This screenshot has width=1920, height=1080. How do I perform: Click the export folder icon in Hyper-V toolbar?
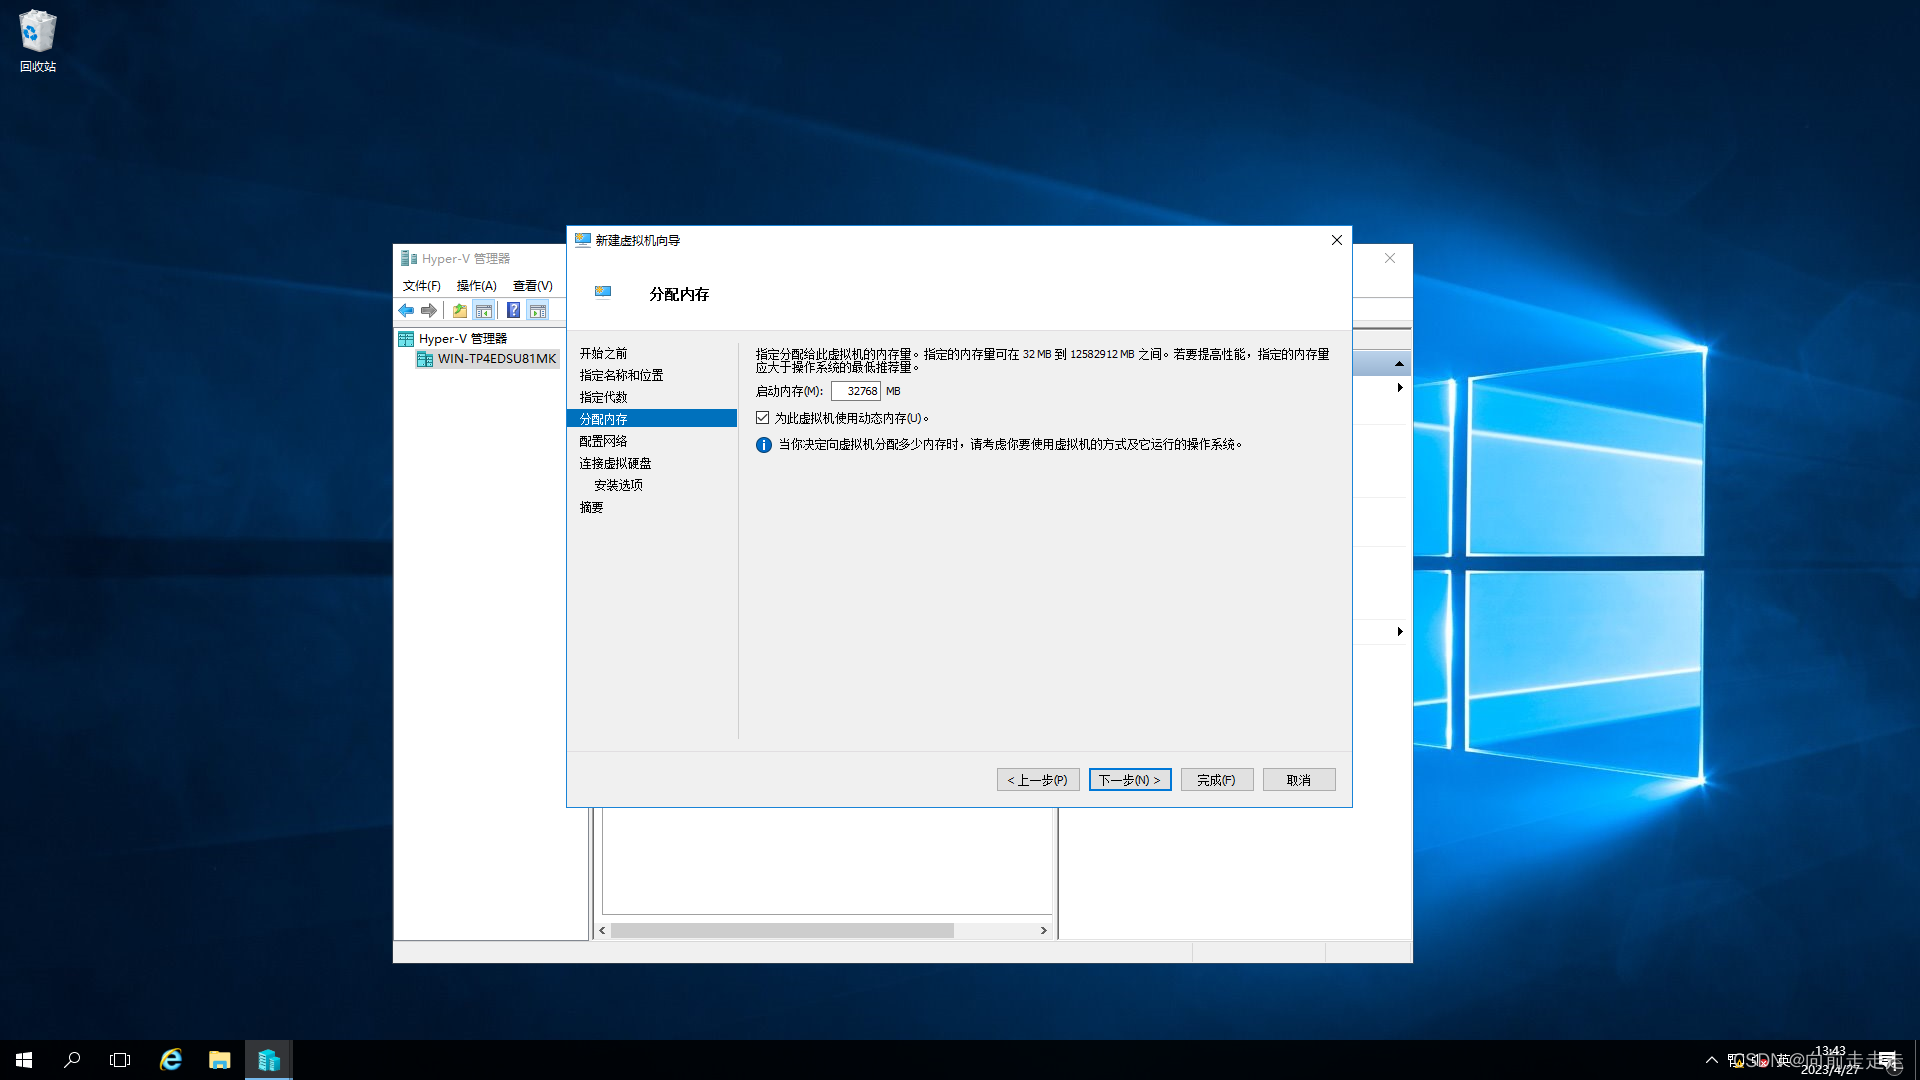click(460, 310)
